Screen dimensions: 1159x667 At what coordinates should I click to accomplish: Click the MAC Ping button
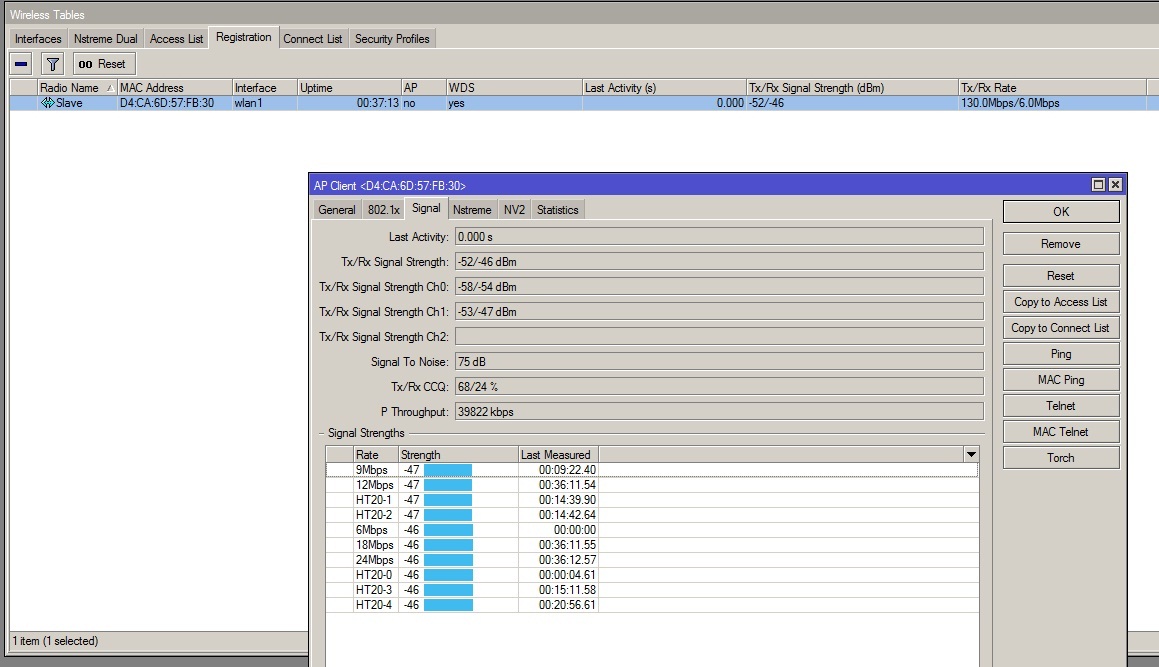point(1061,380)
